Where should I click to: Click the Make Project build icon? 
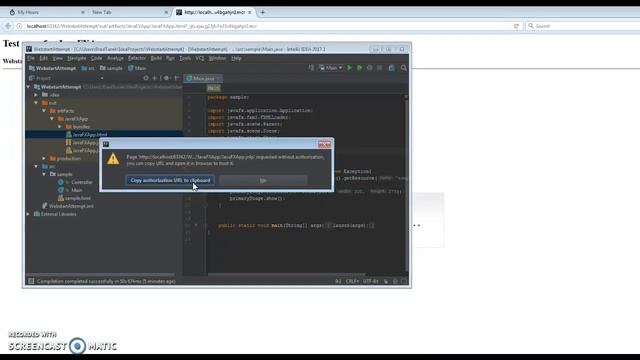311,68
